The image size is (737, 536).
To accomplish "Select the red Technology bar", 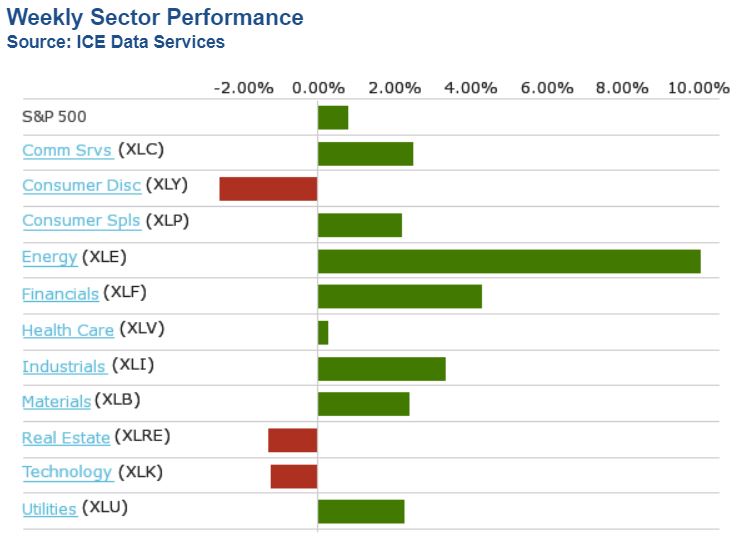I will (293, 476).
